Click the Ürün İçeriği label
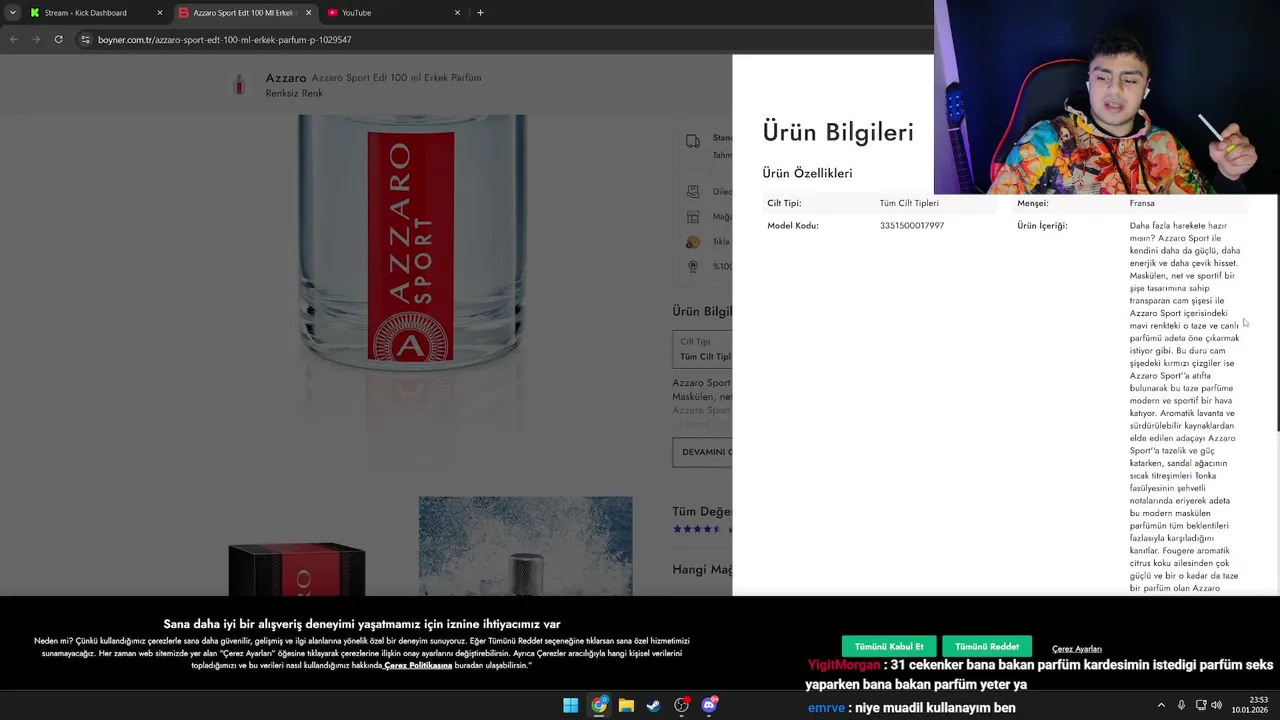The image size is (1280, 720). [1042, 226]
